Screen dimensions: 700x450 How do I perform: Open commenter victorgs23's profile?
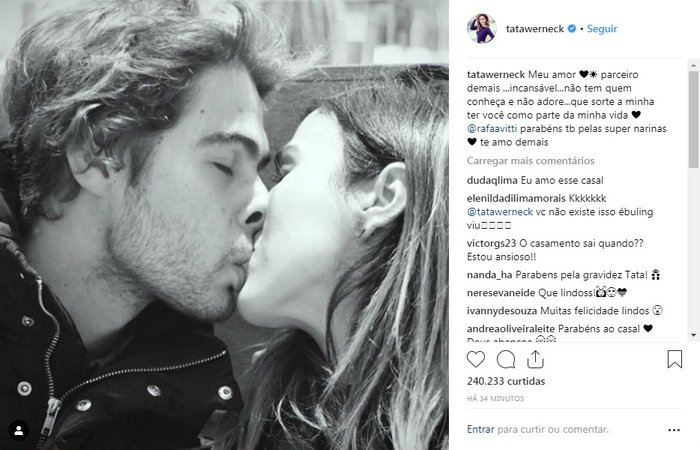492,243
